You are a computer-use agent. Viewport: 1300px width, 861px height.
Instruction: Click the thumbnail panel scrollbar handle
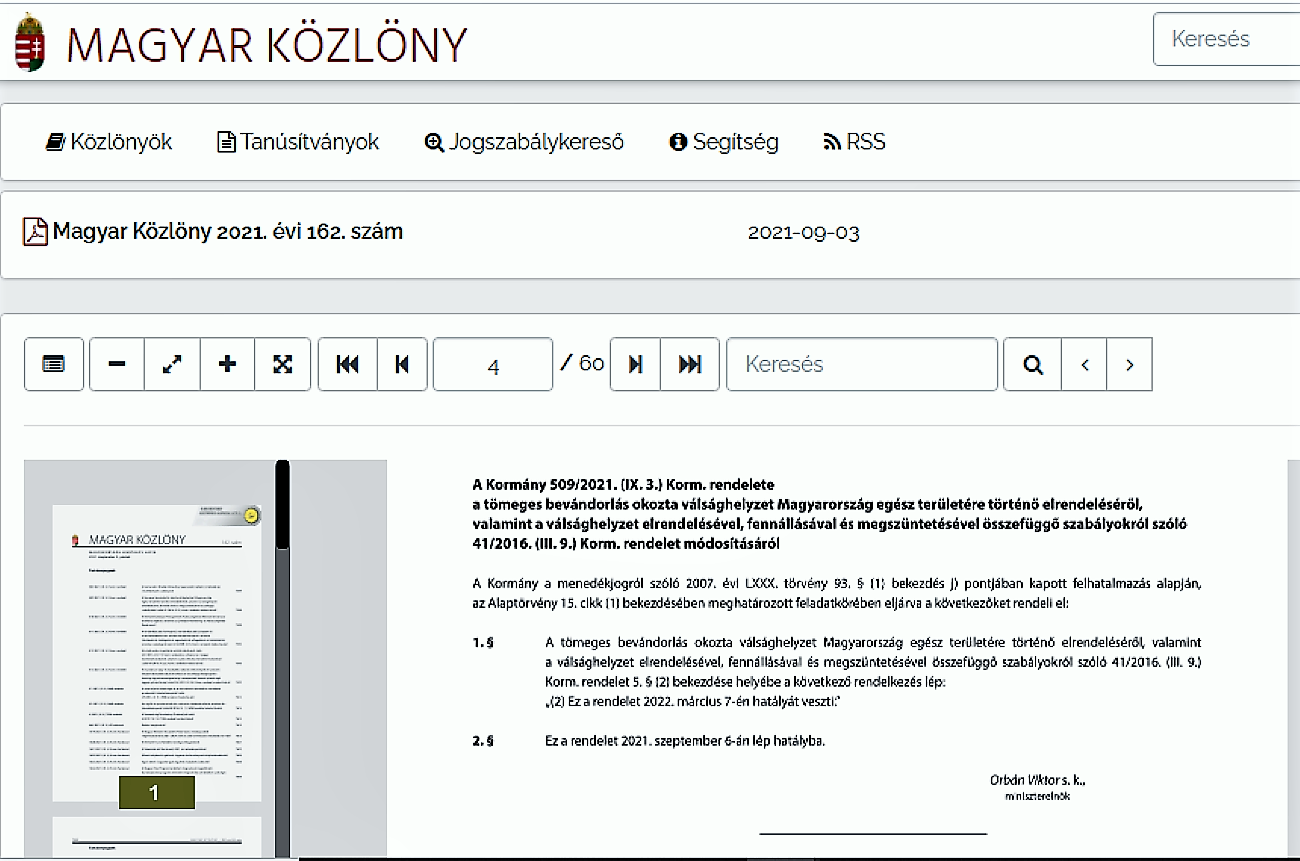282,504
